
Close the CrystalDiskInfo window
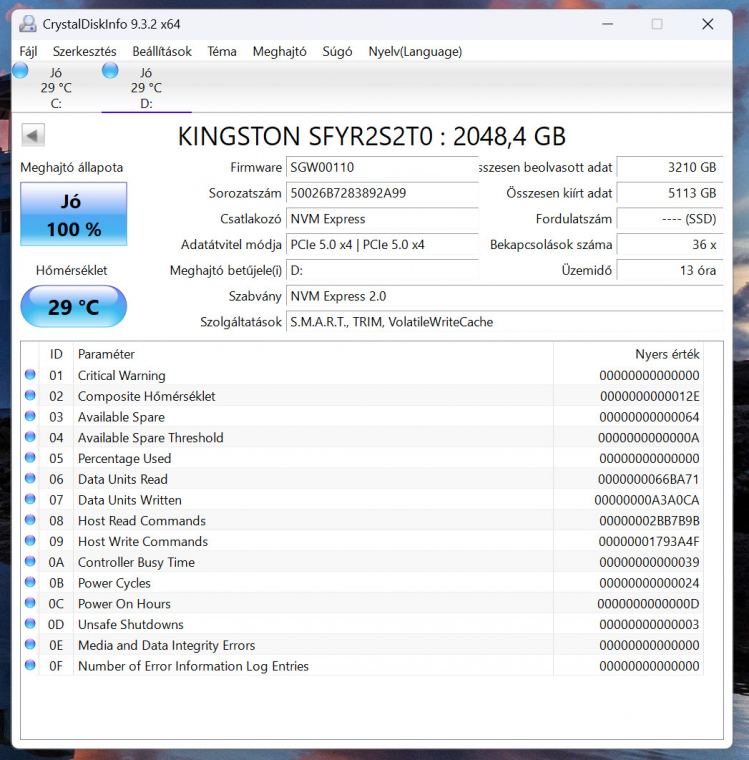coord(708,24)
